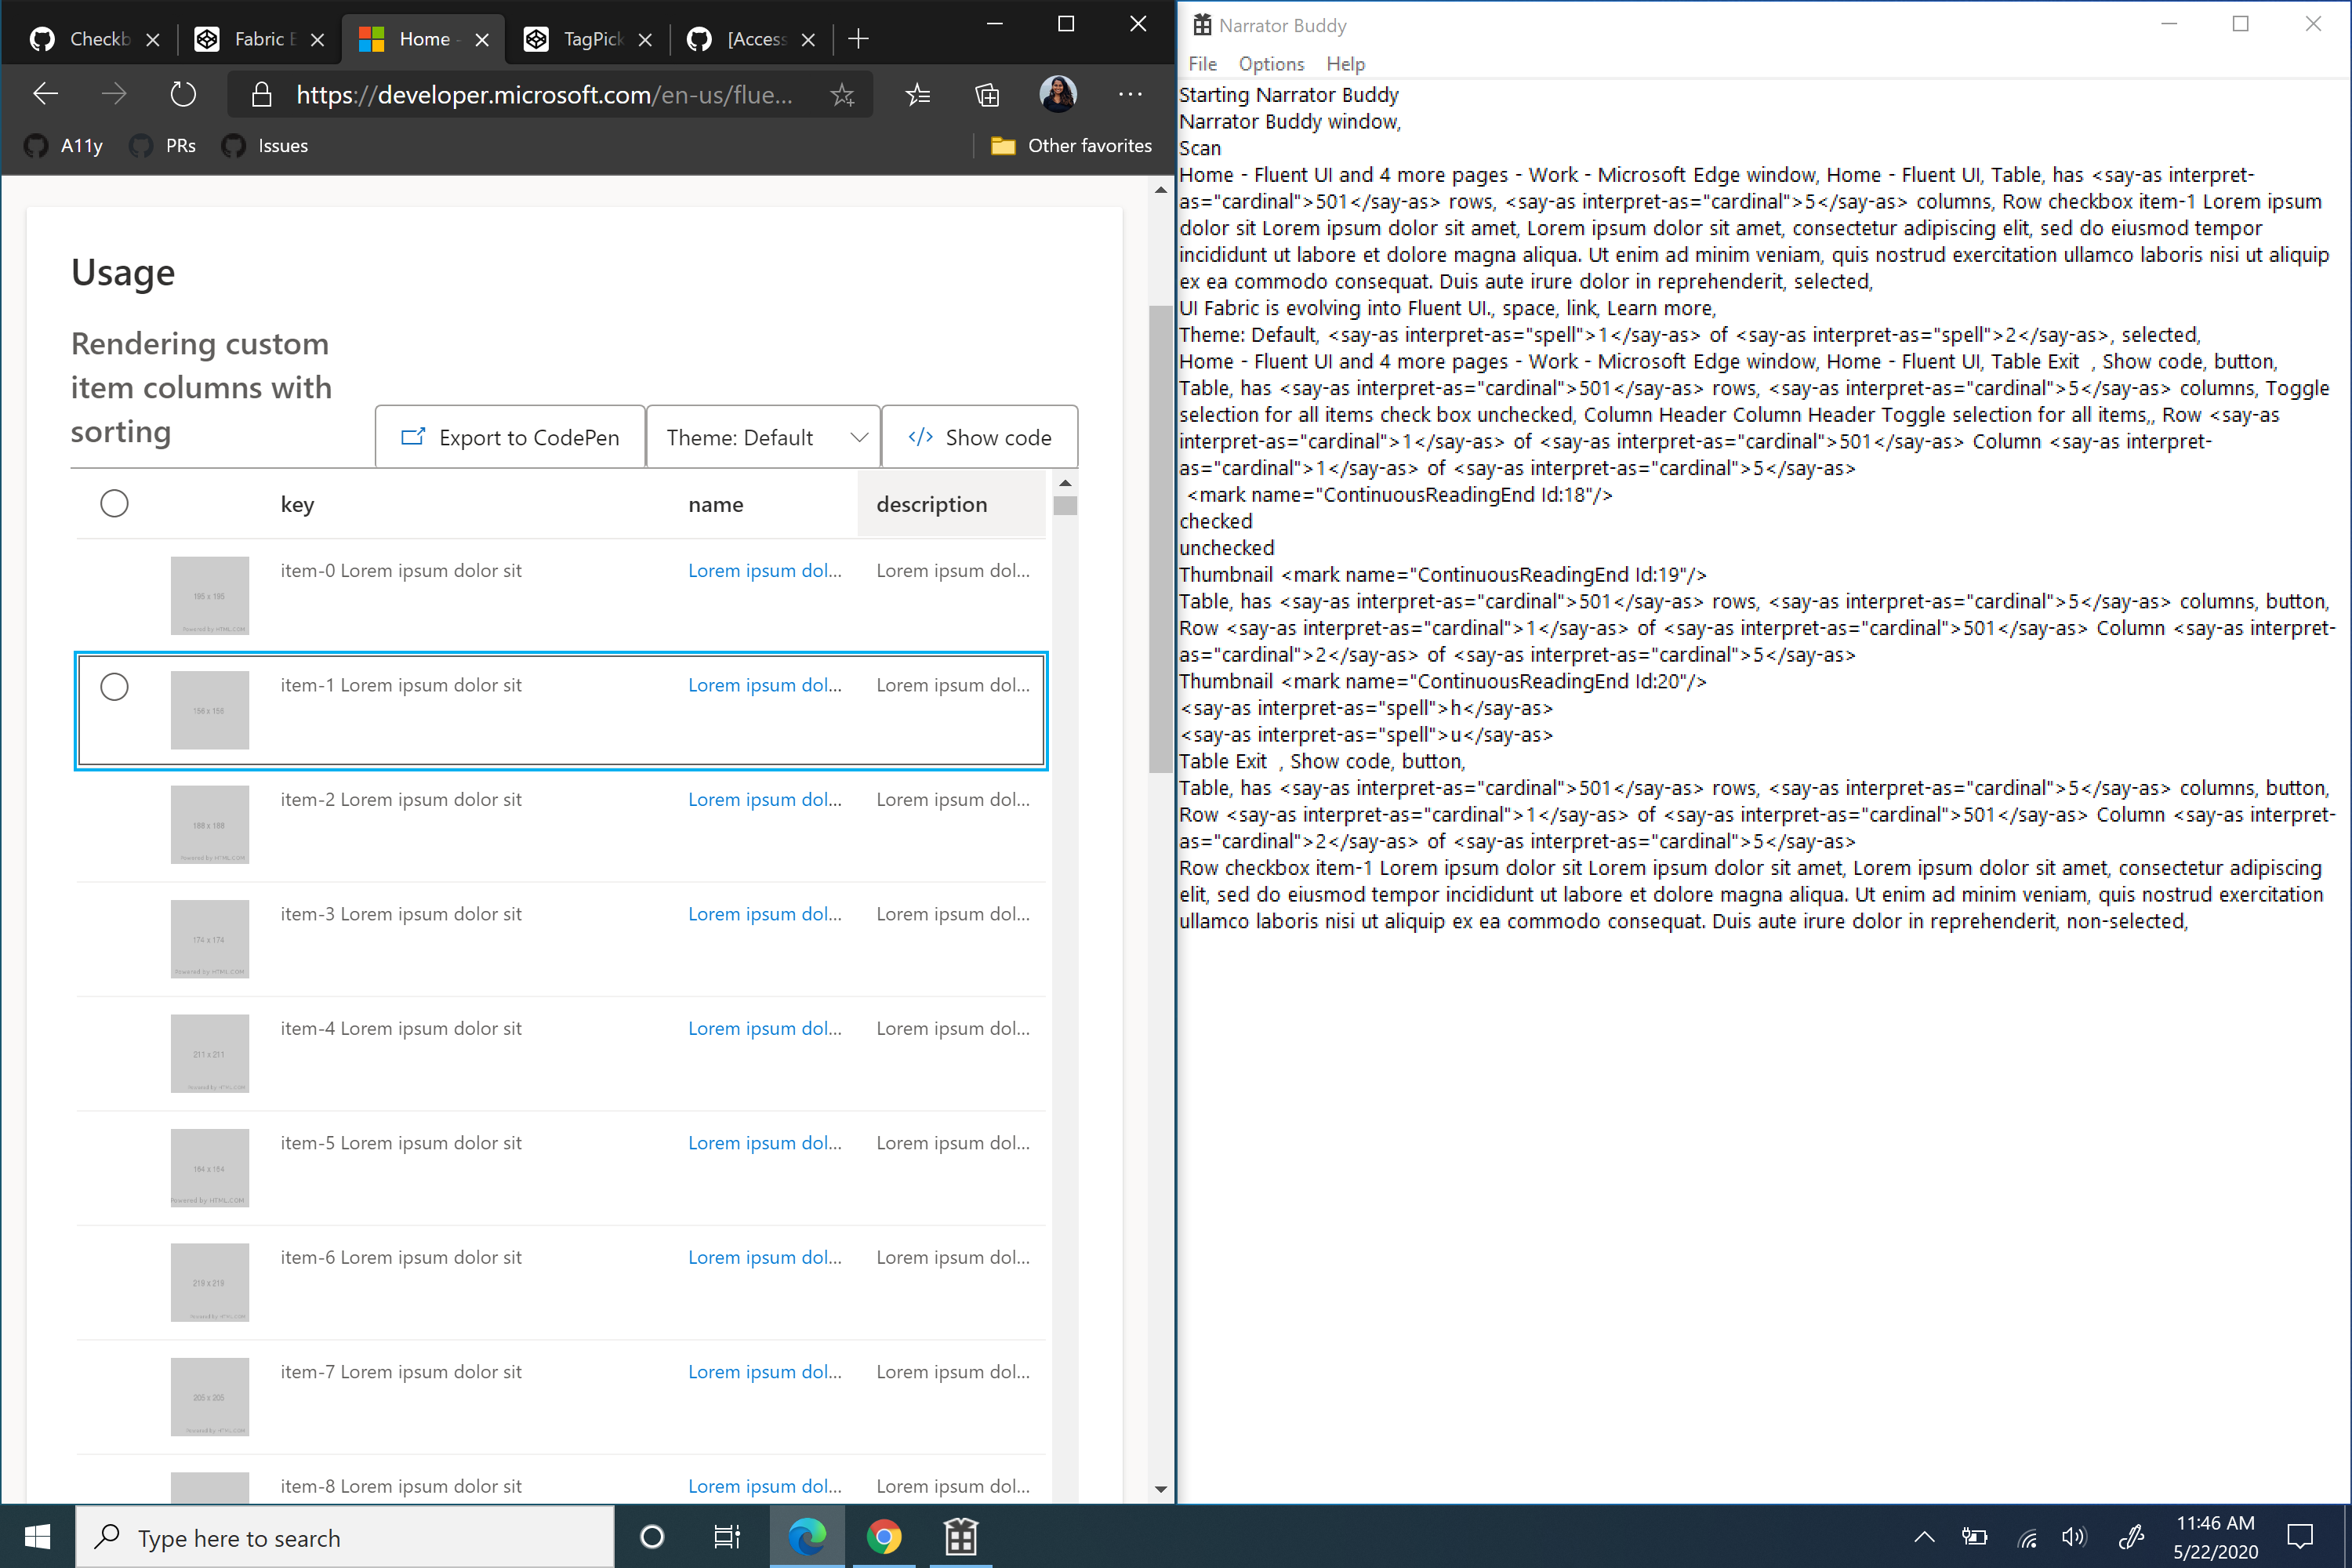Click the site security lock icon
The image size is (2352, 1568).
click(x=261, y=93)
